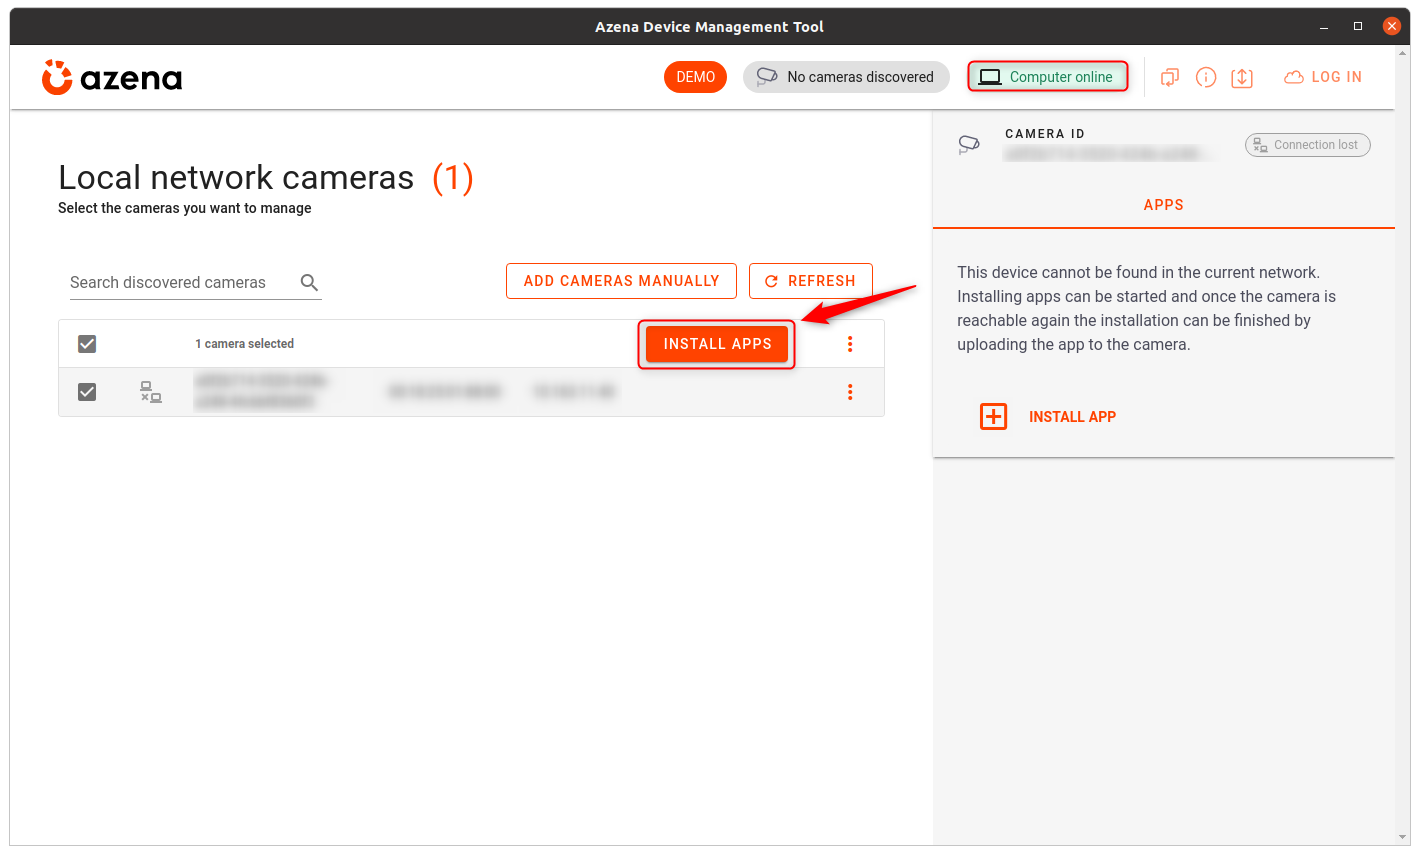Click the Connection lost badge
This screenshot has height=855, width=1420.
pos(1307,145)
